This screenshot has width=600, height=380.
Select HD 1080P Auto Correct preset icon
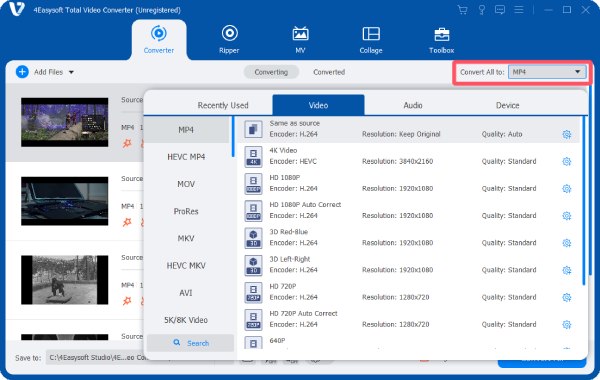[253, 210]
